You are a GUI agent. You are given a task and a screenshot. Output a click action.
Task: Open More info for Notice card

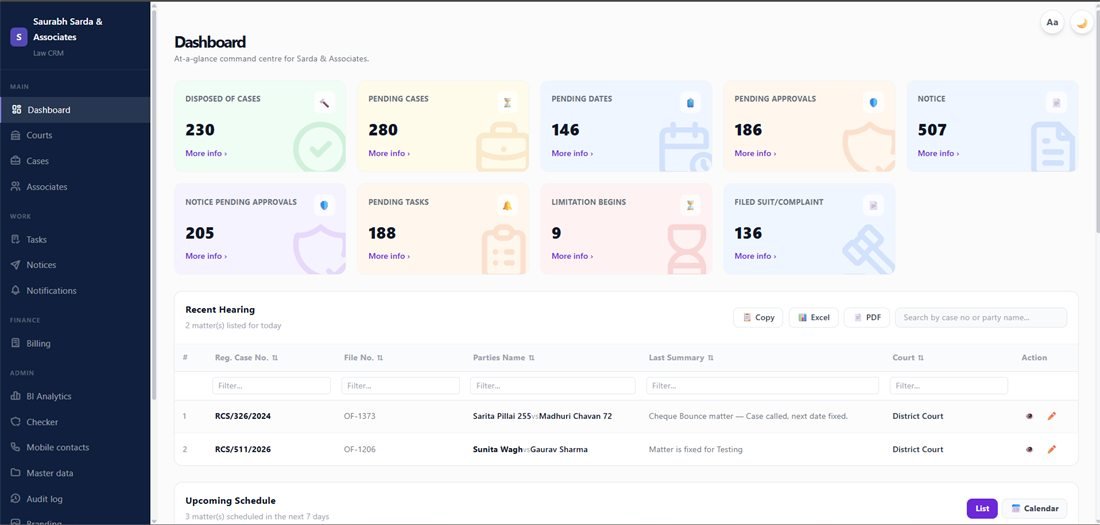(938, 153)
